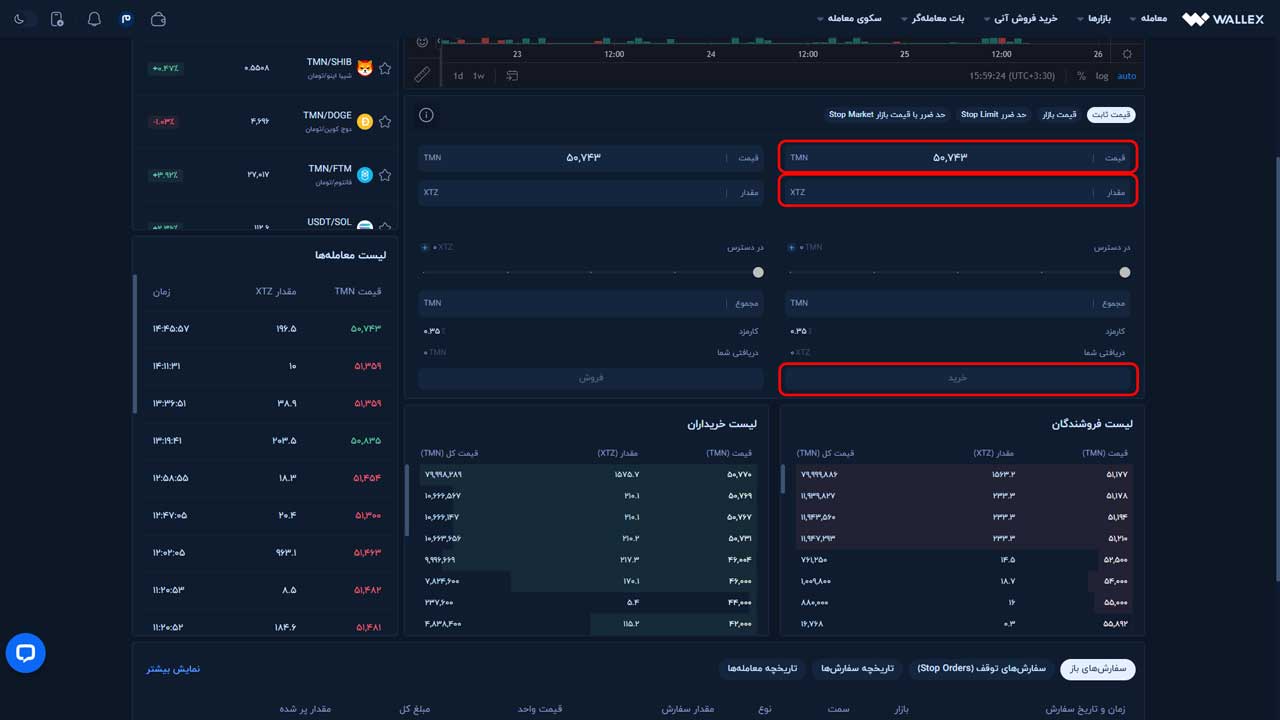
Task: Select the حد ضرر Stop Limit tab
Action: pyautogui.click(x=994, y=115)
